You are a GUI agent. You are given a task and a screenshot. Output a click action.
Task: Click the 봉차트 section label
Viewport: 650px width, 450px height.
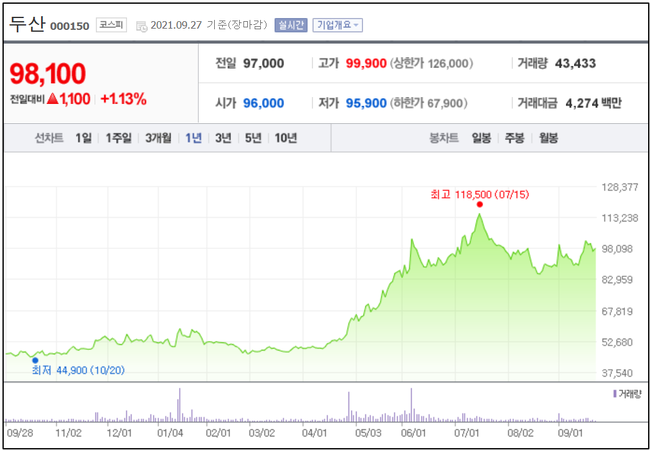pyautogui.click(x=444, y=138)
